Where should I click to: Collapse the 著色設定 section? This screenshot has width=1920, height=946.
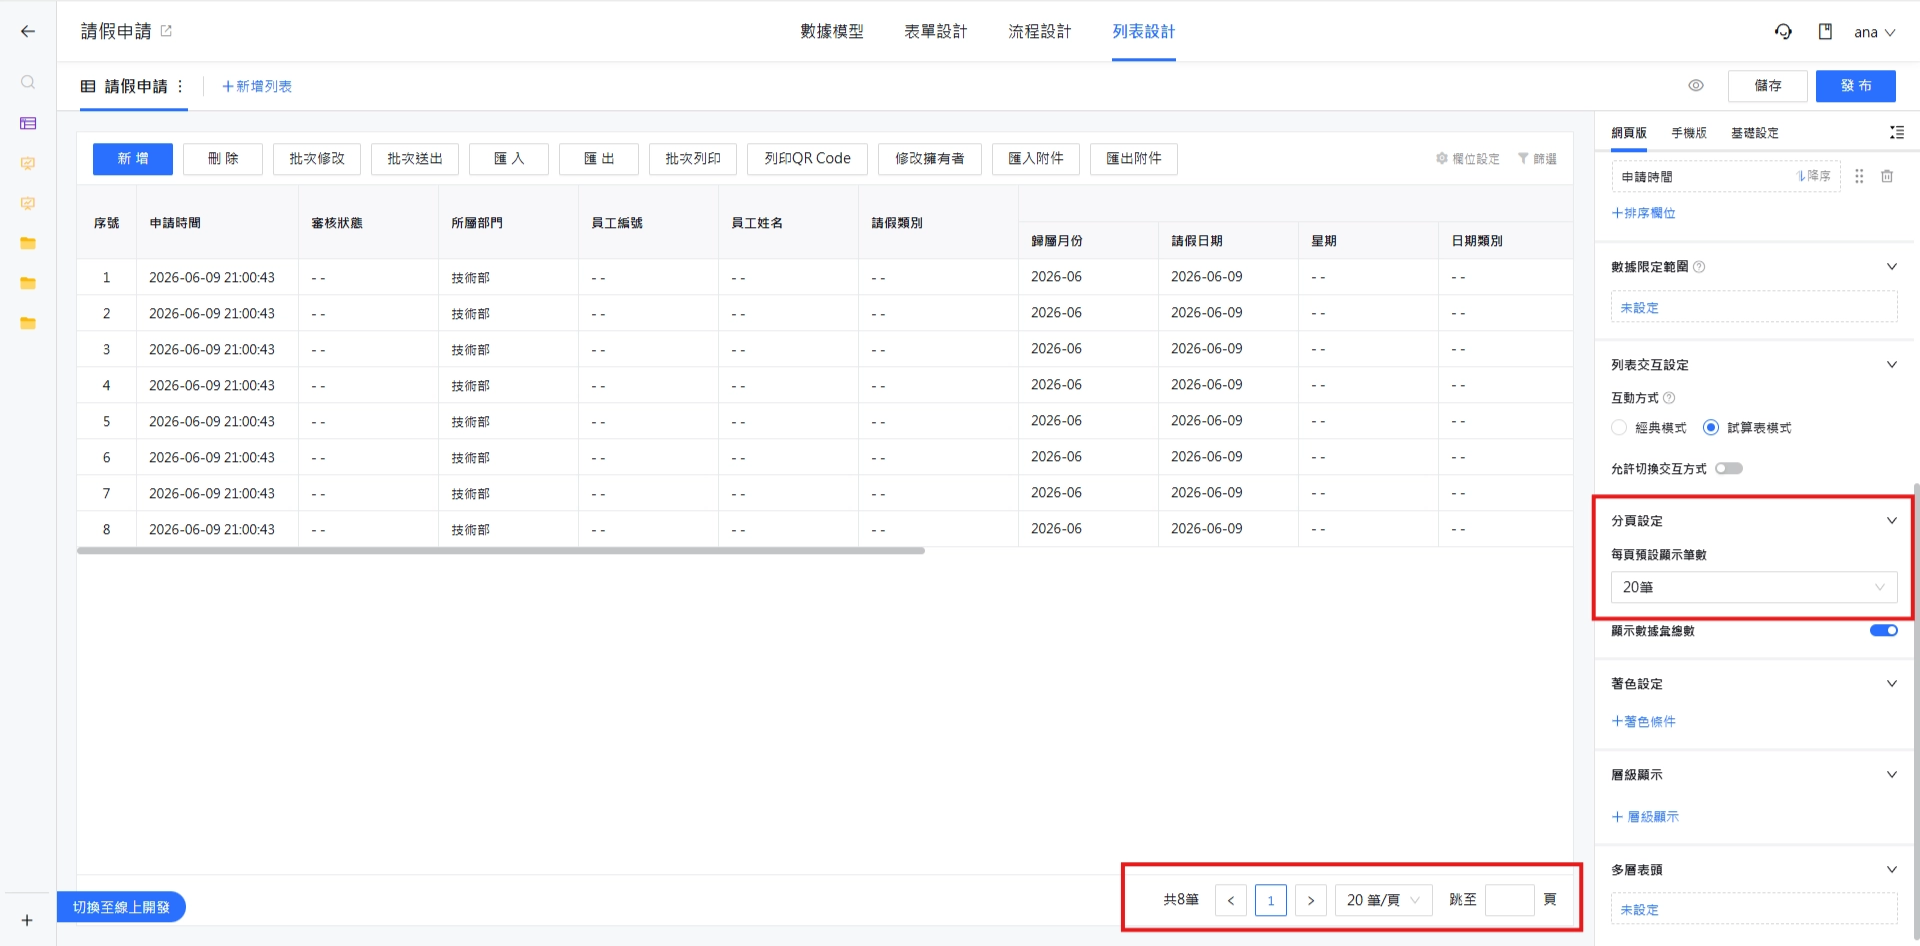[1892, 683]
